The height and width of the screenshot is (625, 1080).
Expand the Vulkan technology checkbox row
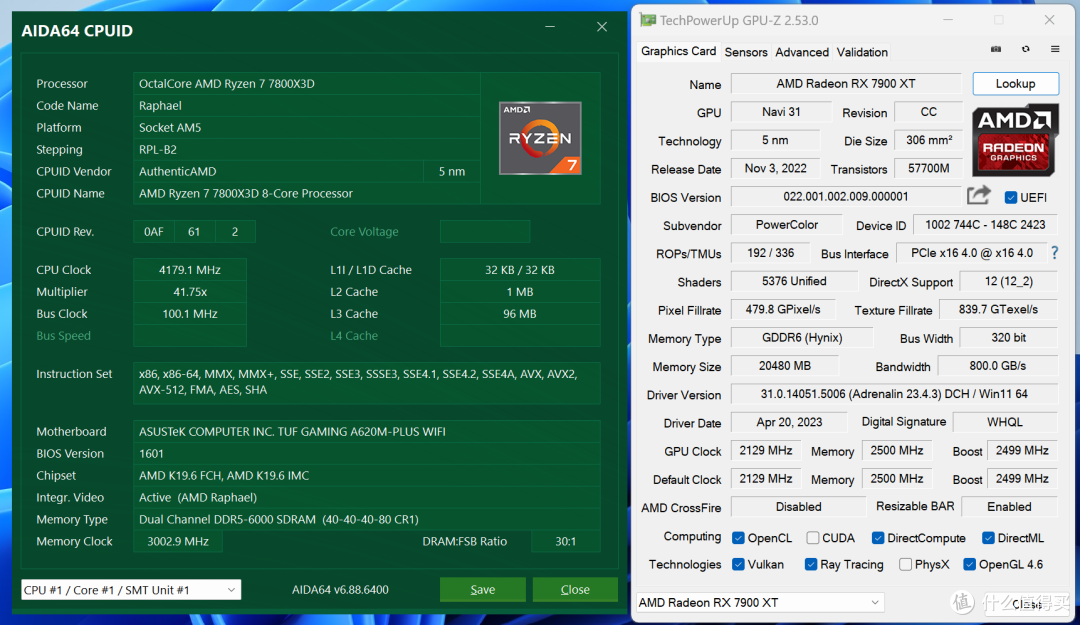(x=740, y=564)
